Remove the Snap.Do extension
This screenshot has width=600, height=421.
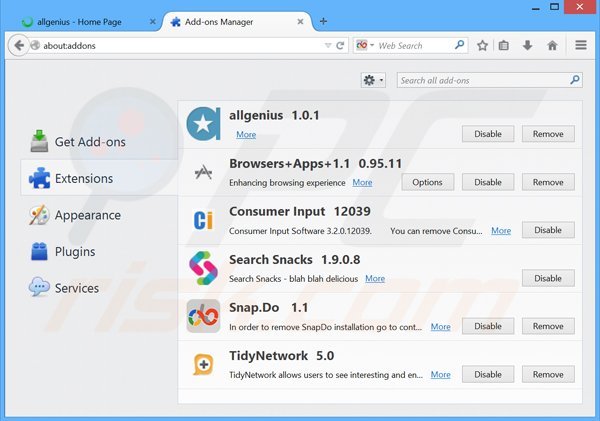click(548, 326)
